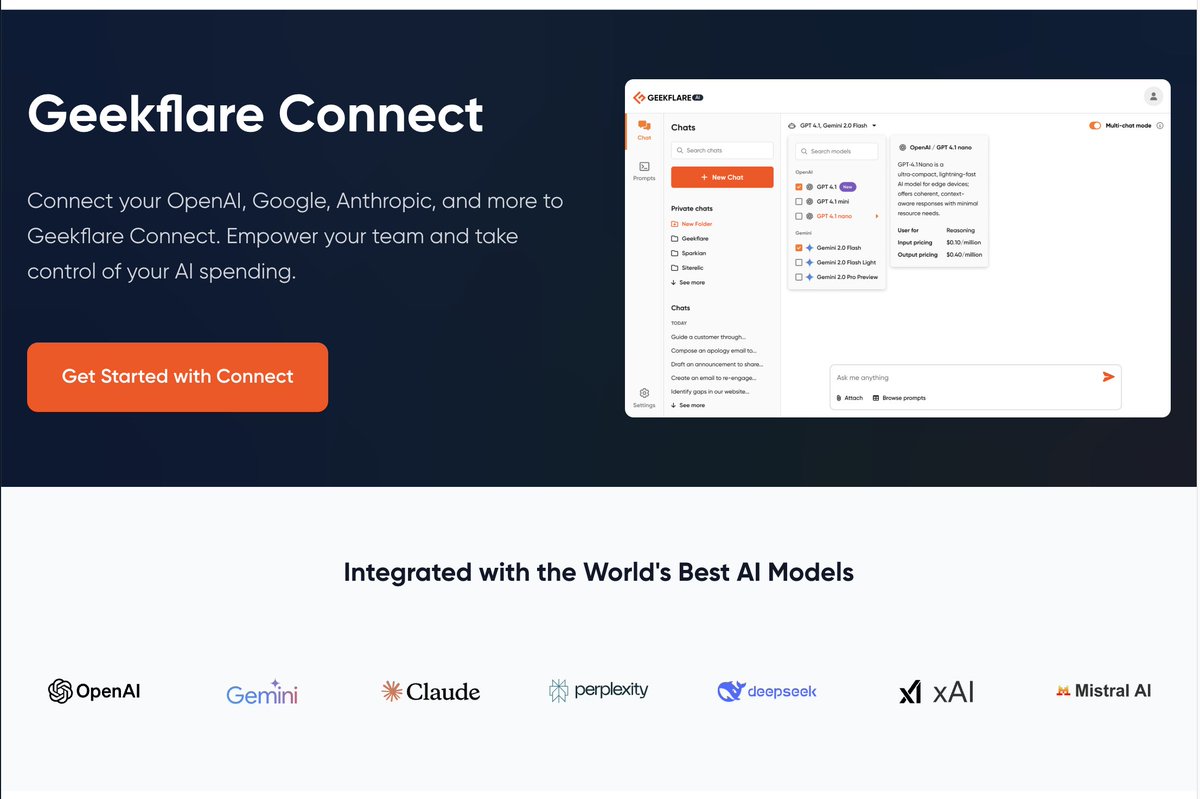Image resolution: width=1200 pixels, height=799 pixels.
Task: Click the user avatar icon
Action: 1153,96
